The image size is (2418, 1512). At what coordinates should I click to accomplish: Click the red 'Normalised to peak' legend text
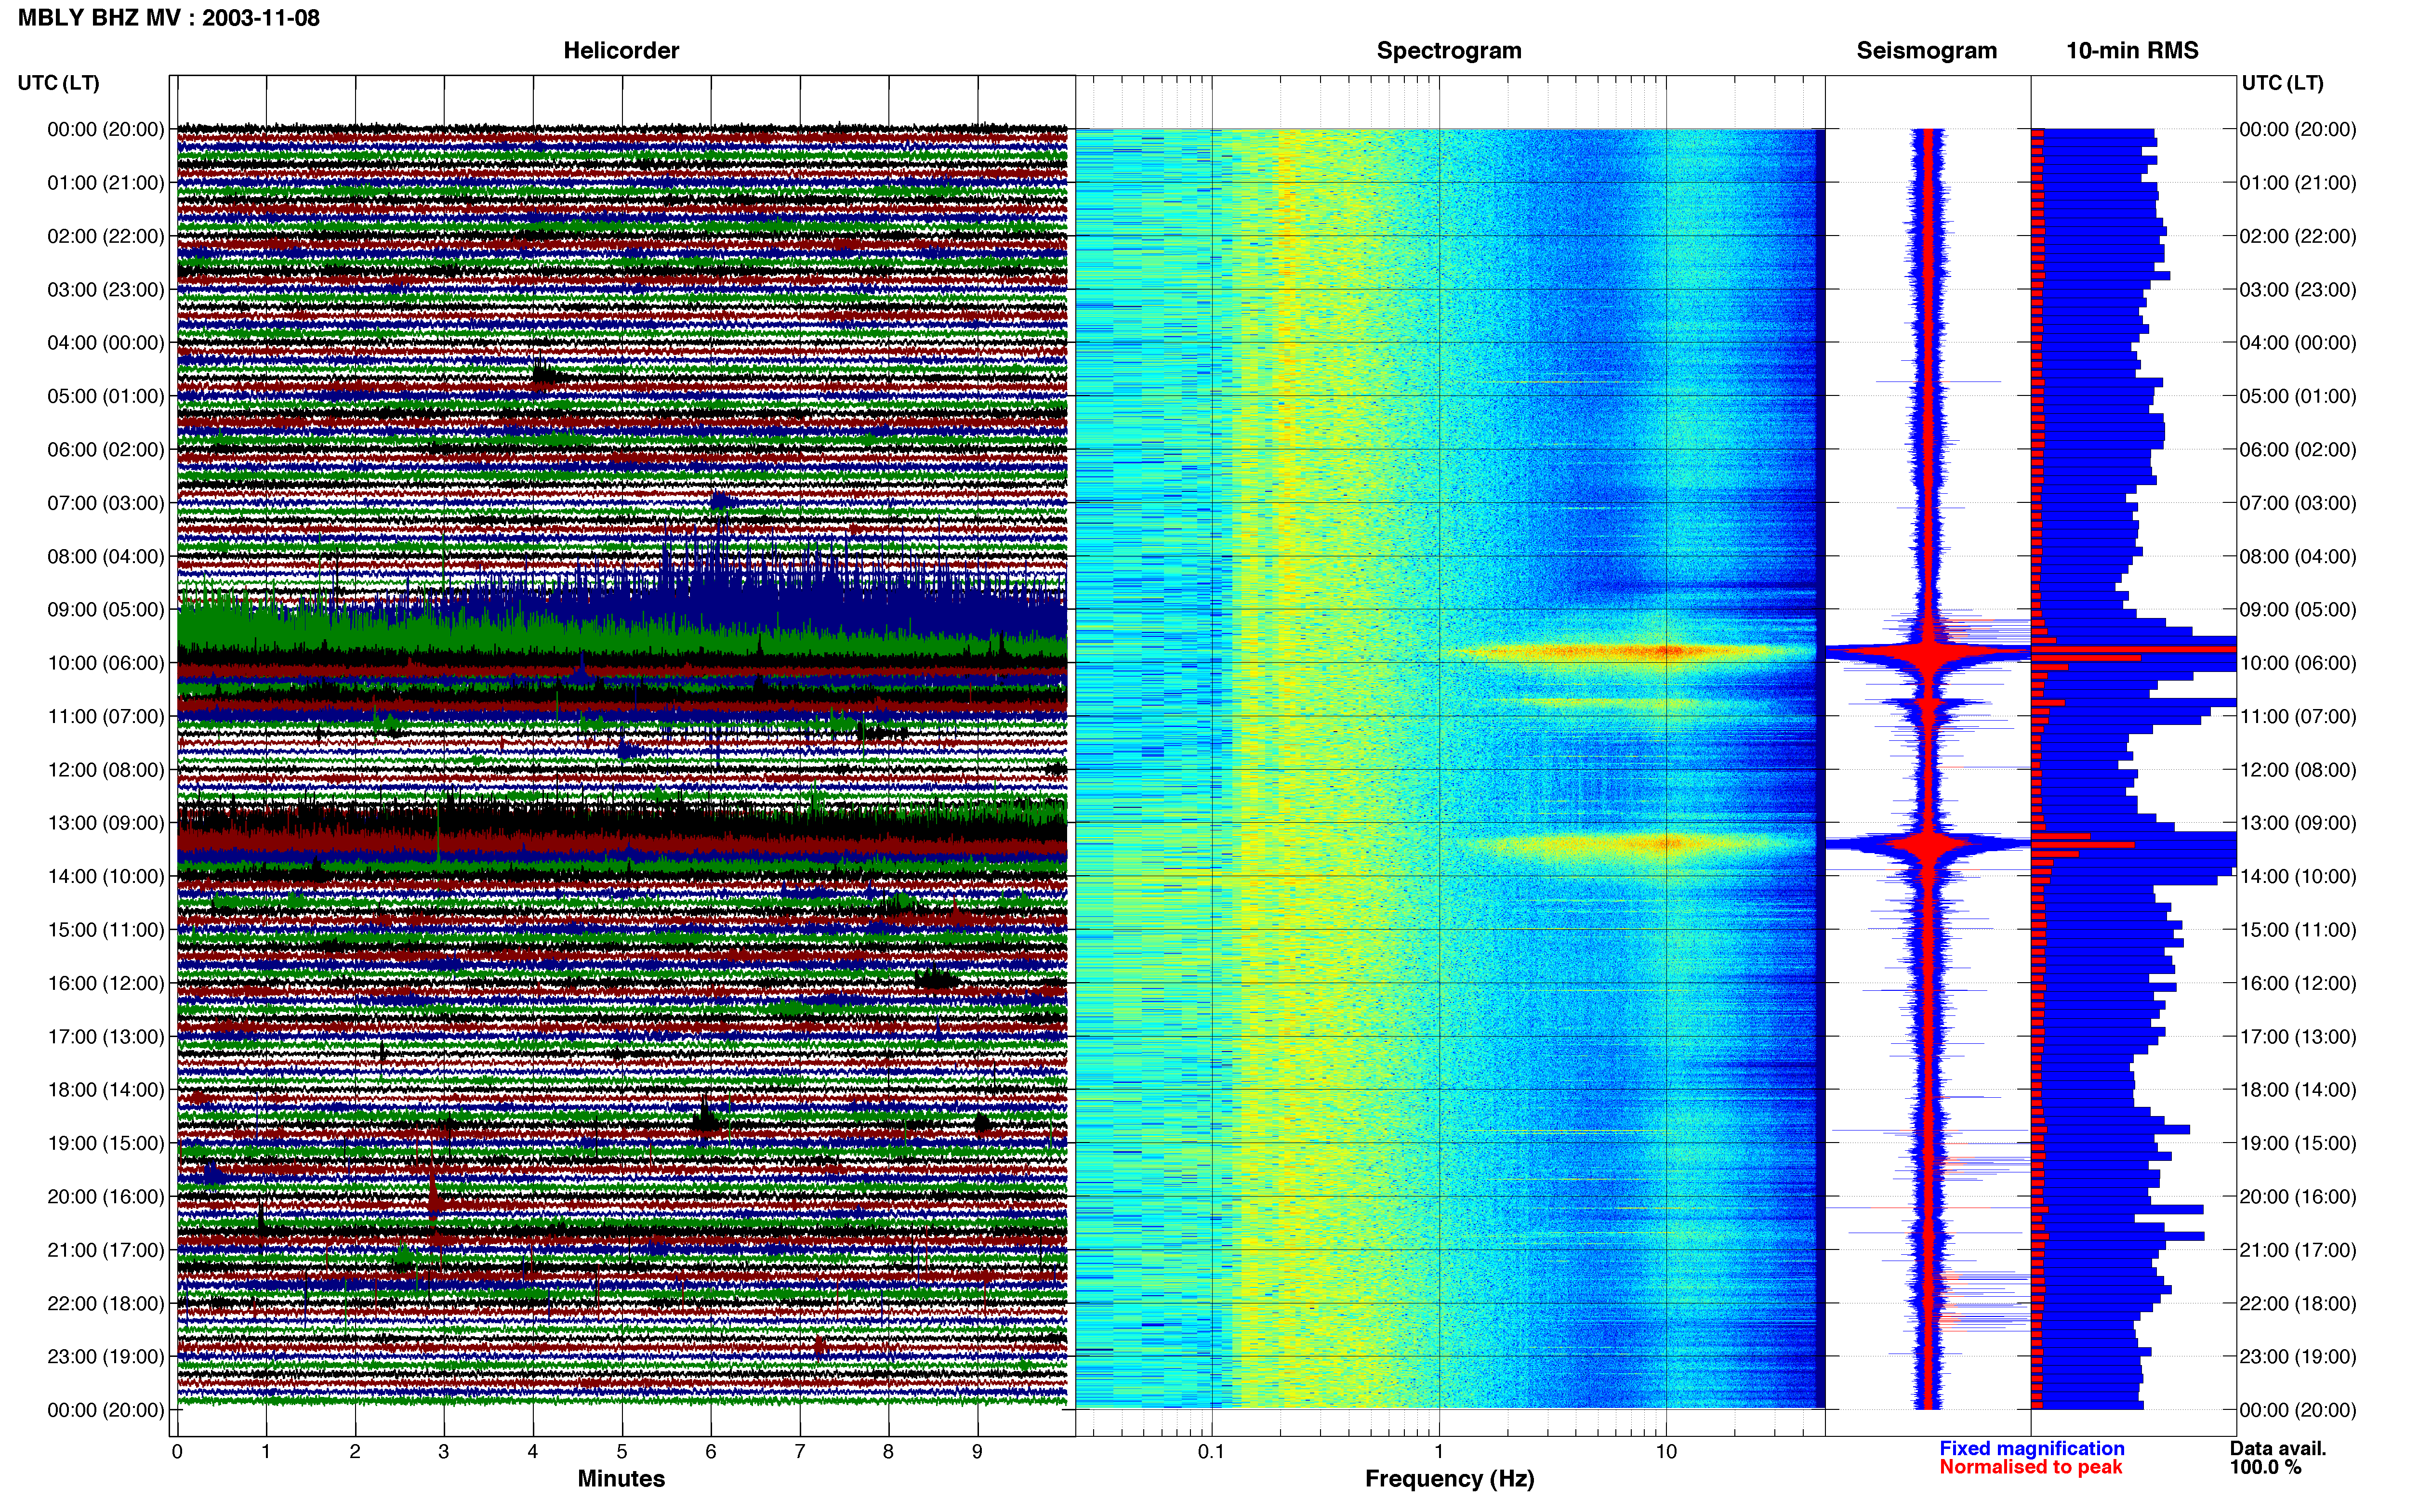point(2030,1468)
